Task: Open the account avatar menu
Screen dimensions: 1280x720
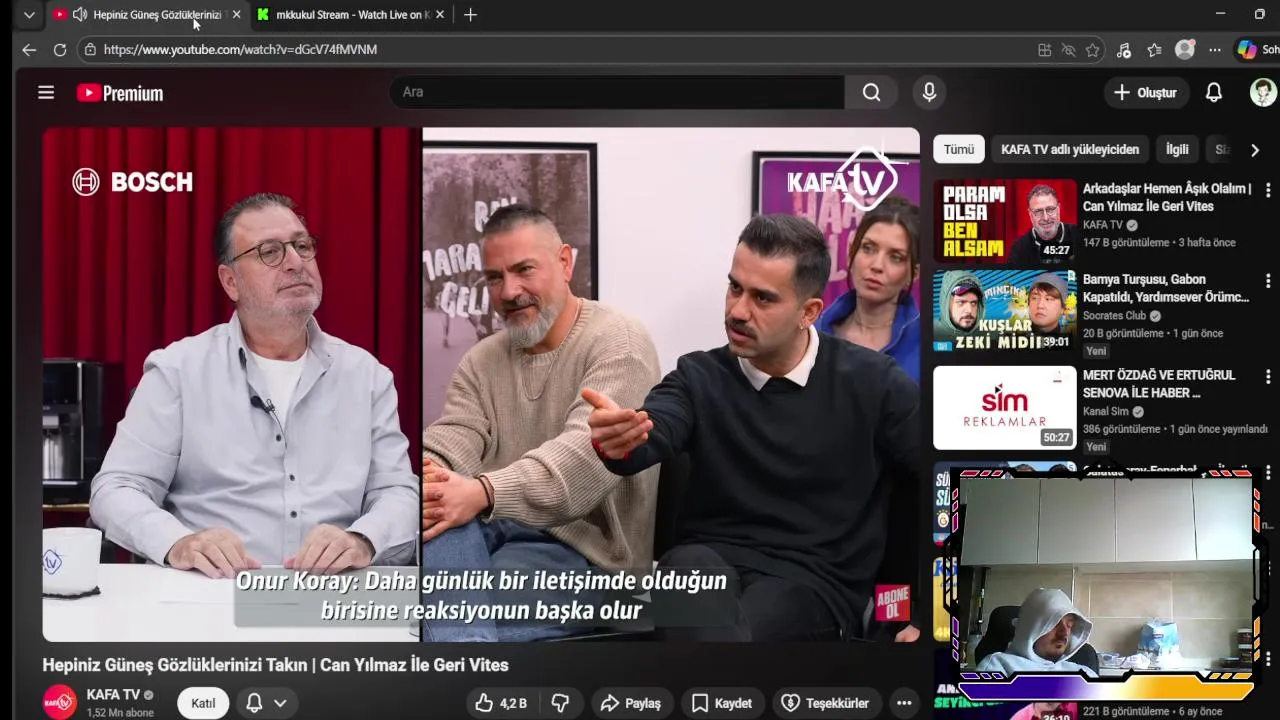Action: (1263, 93)
